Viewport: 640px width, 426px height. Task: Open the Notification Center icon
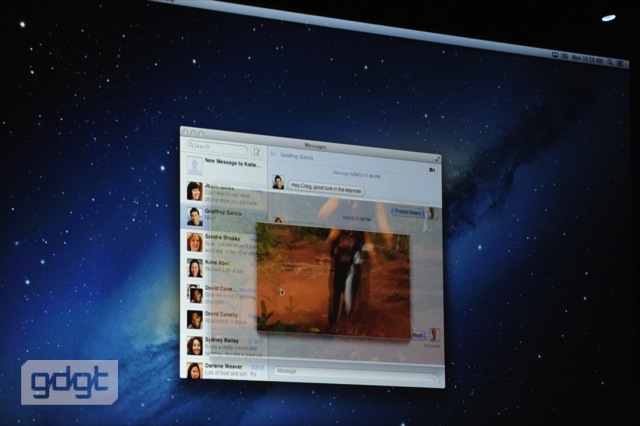pos(620,63)
